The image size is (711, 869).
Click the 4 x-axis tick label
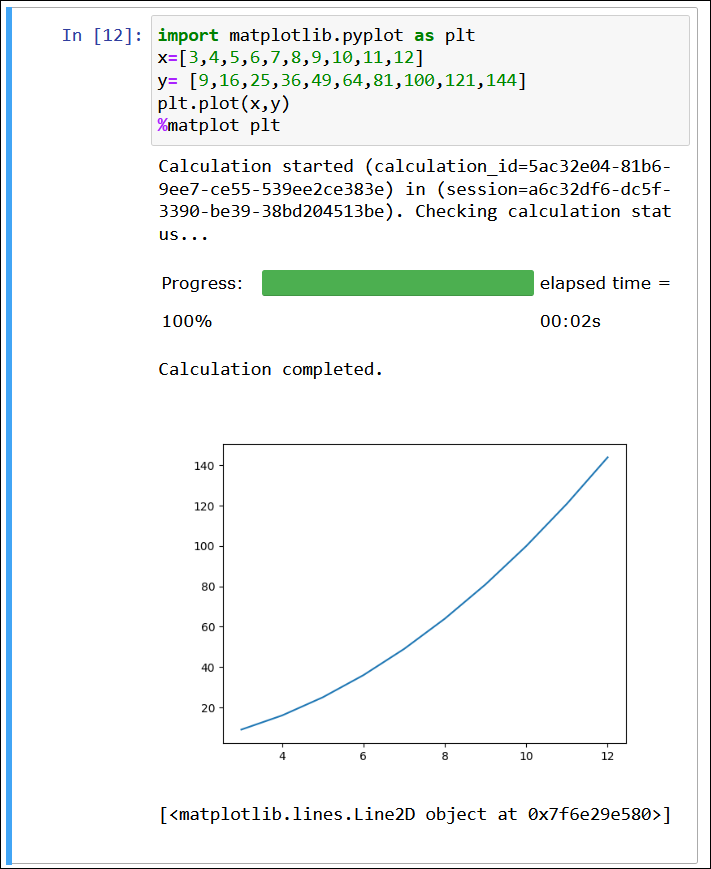(283, 758)
